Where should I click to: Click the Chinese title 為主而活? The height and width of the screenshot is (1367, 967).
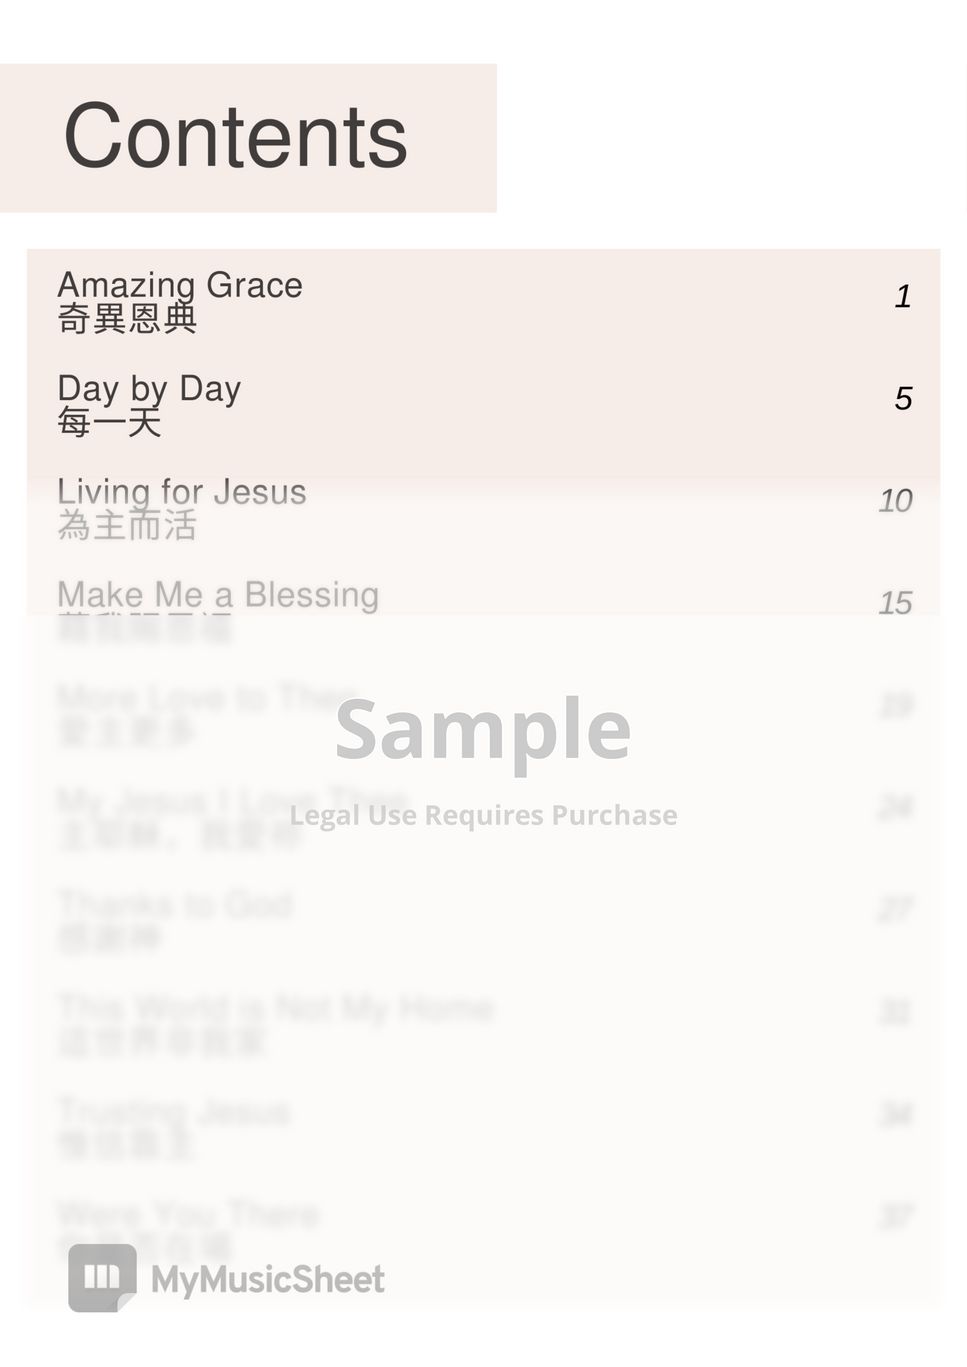coord(127,525)
